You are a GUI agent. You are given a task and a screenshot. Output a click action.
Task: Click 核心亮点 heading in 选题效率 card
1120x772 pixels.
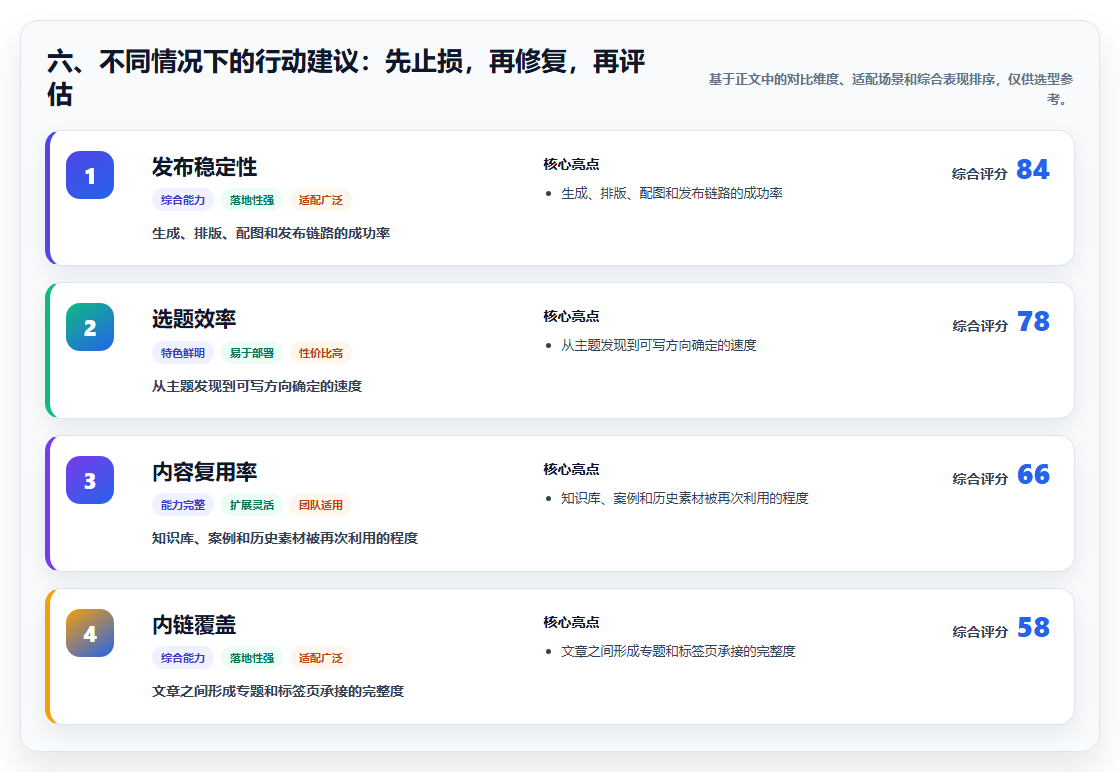pos(571,316)
